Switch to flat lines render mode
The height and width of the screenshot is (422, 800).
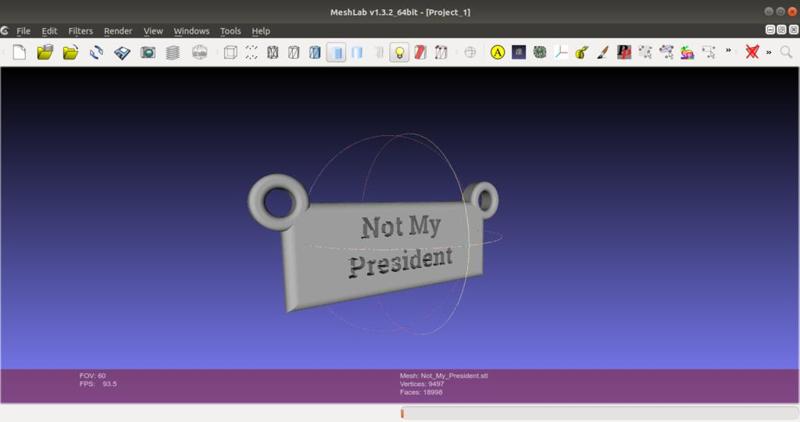point(315,52)
